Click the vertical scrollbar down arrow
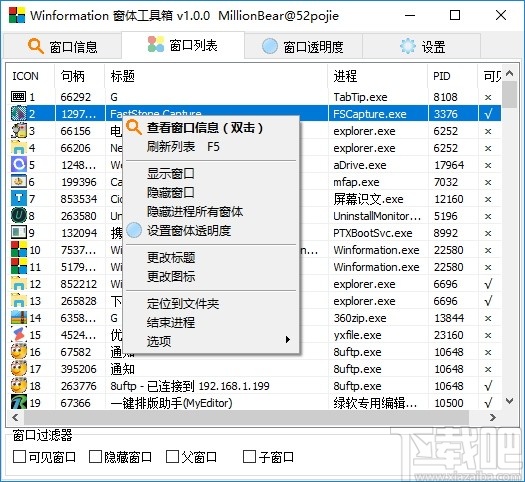The height and width of the screenshot is (482, 525). (x=510, y=401)
